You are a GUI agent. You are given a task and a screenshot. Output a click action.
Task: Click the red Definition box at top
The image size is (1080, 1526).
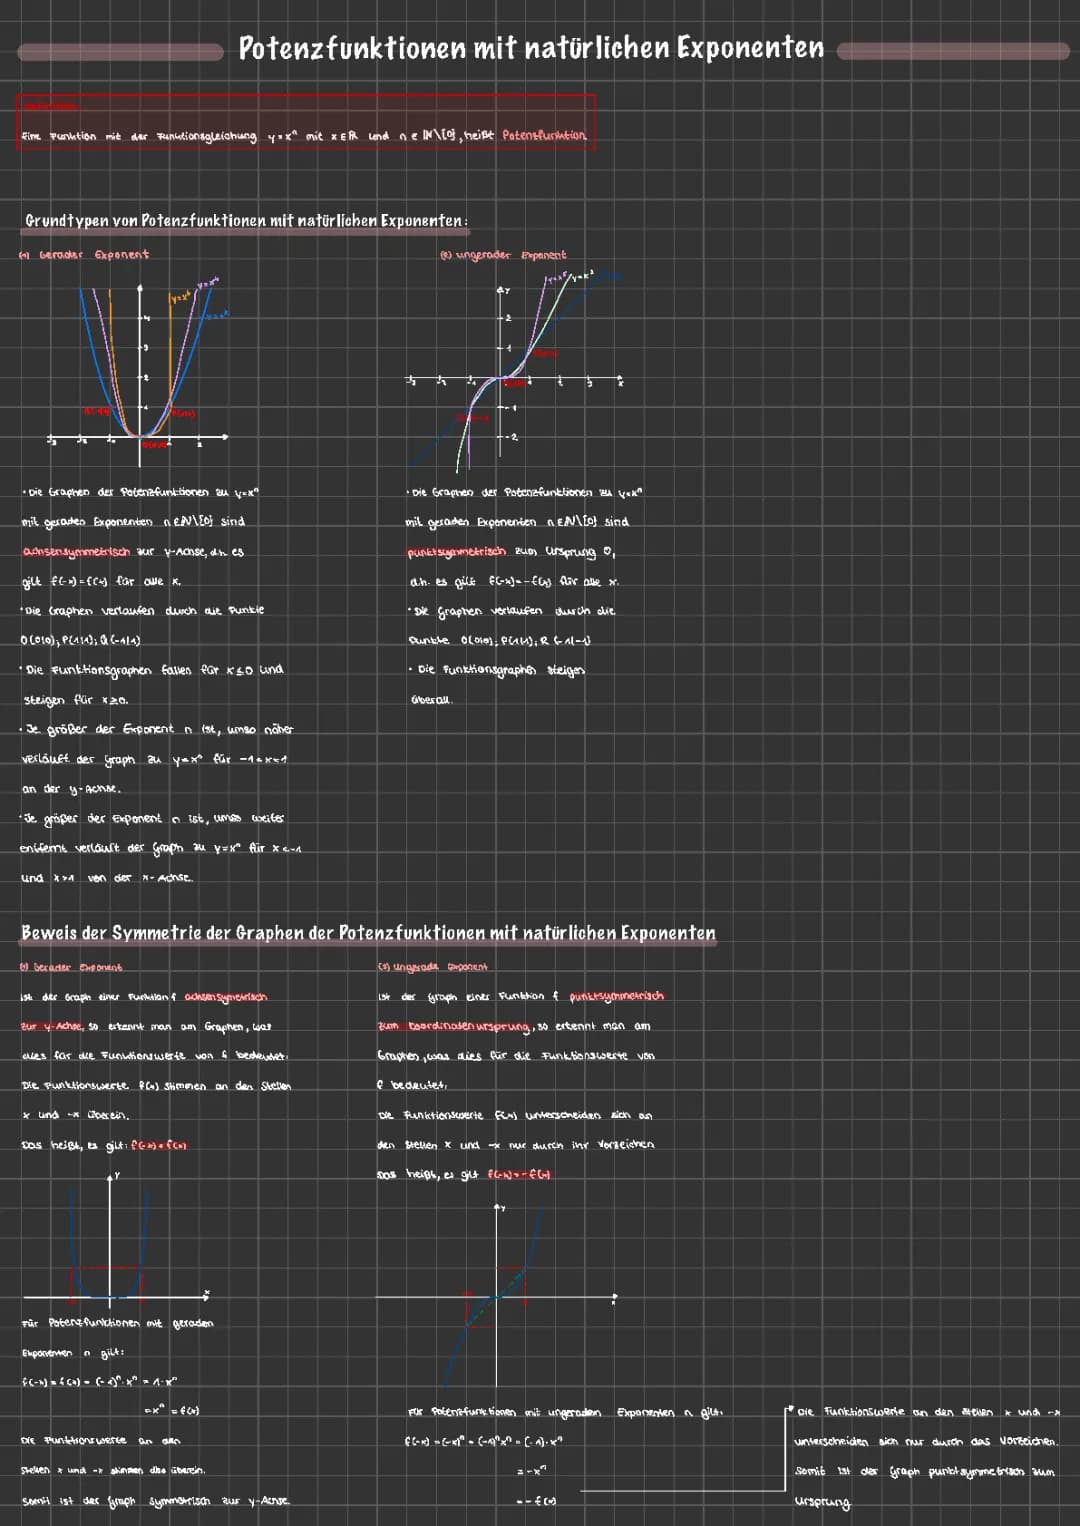305,122
